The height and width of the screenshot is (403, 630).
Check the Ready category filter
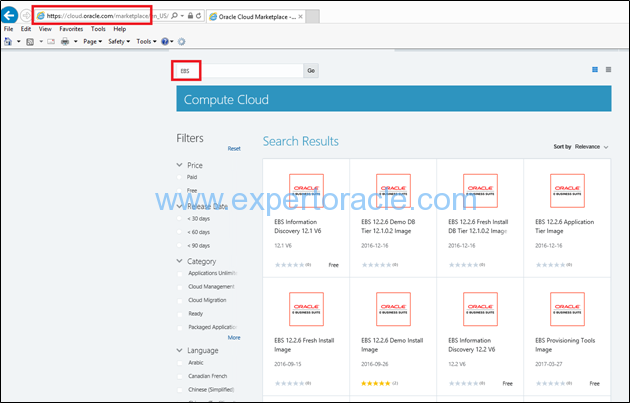coord(180,314)
